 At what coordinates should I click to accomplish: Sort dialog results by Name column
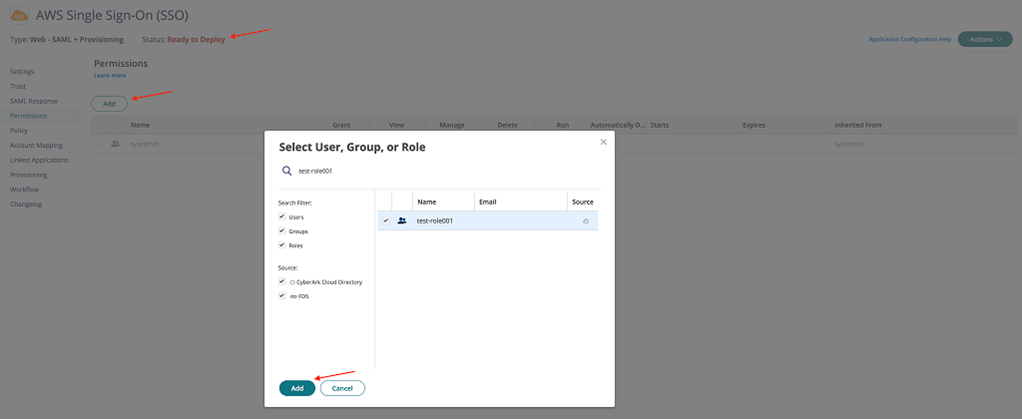(x=443, y=202)
